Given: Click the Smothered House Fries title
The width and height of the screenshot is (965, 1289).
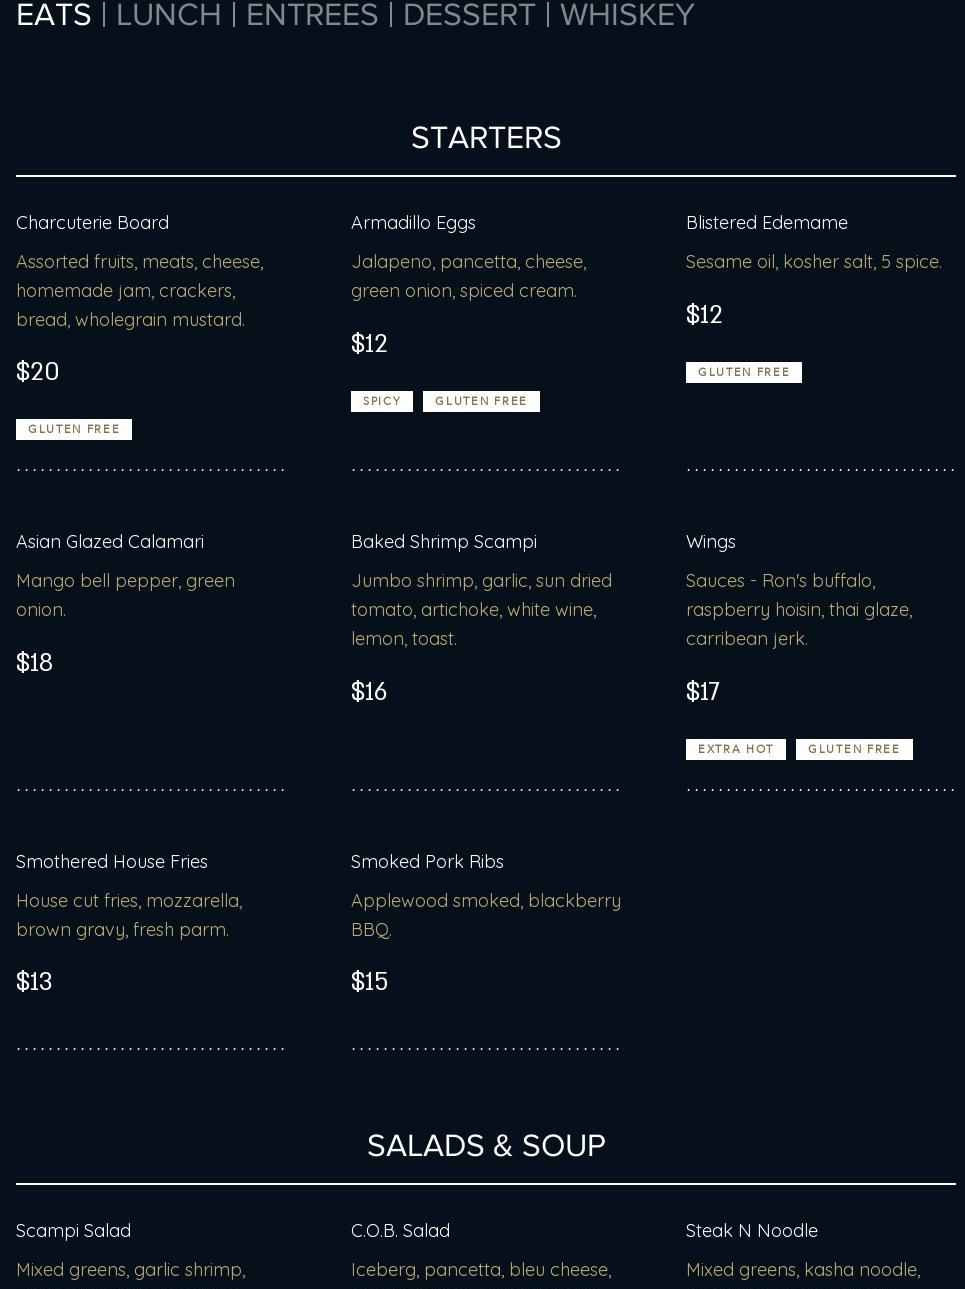Looking at the screenshot, I should pos(112,861).
